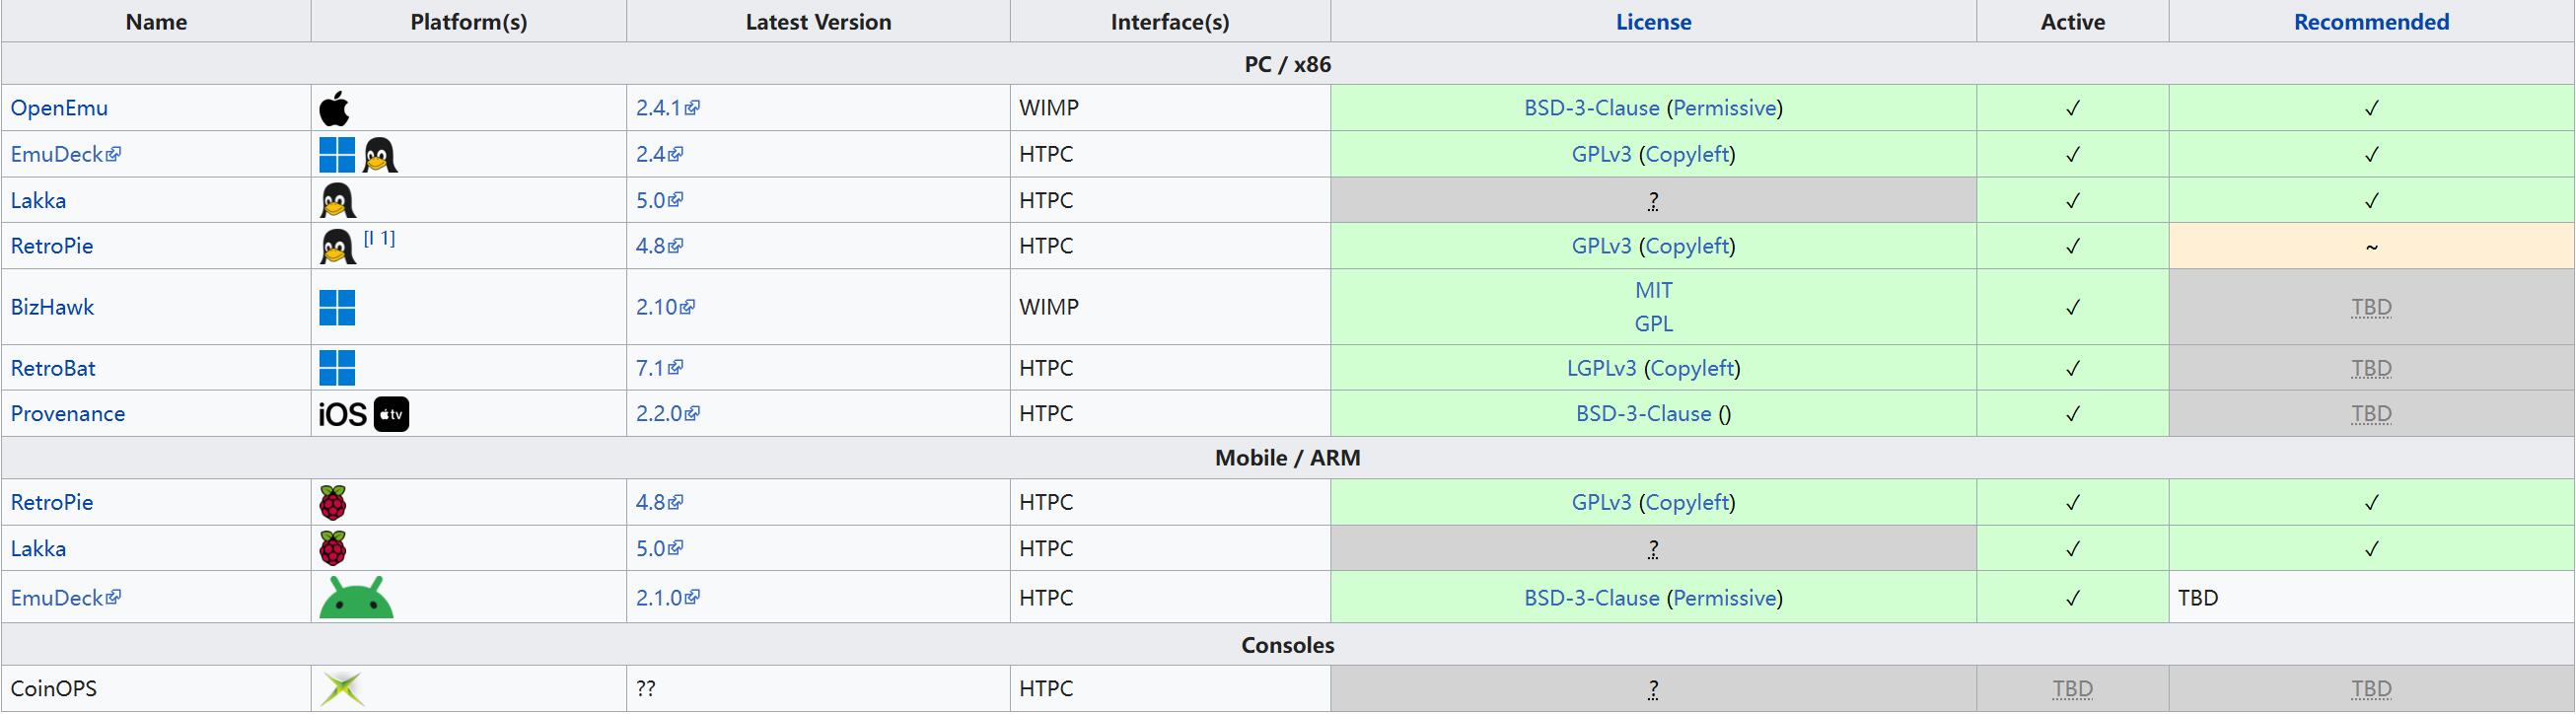This screenshot has height=714, width=2576.
Task: Open GPLv3 link in RetroPie Mobile row
Action: [x=1601, y=502]
